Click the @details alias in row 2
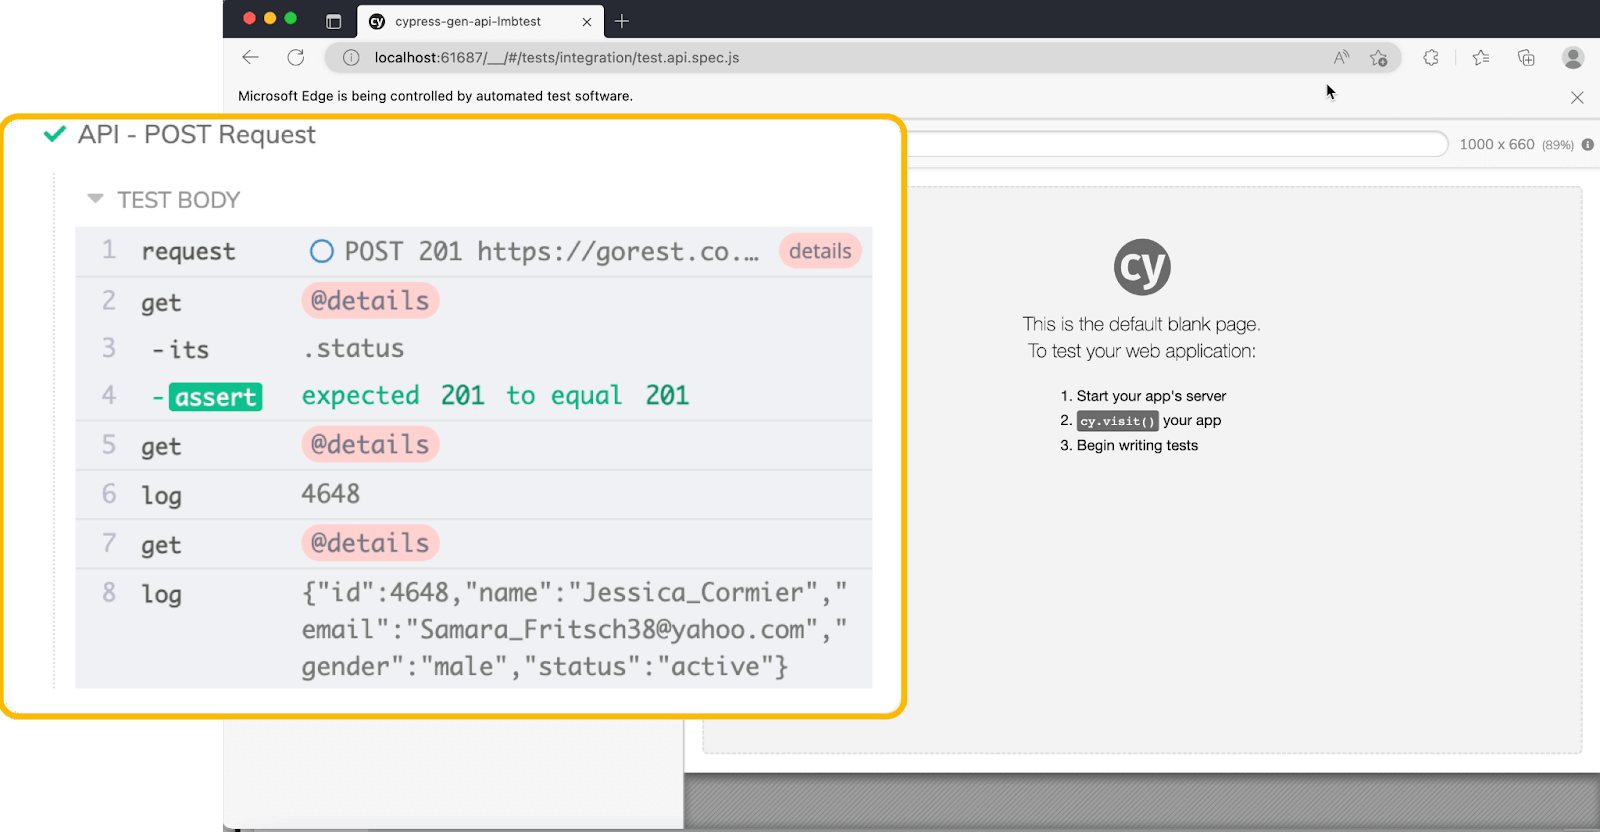Screen dimensions: 1600x832 (370, 300)
